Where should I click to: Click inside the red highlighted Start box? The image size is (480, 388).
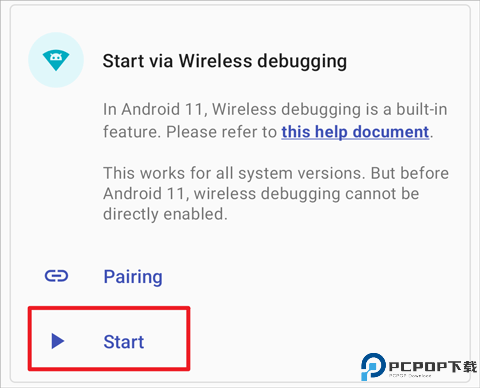(109, 338)
